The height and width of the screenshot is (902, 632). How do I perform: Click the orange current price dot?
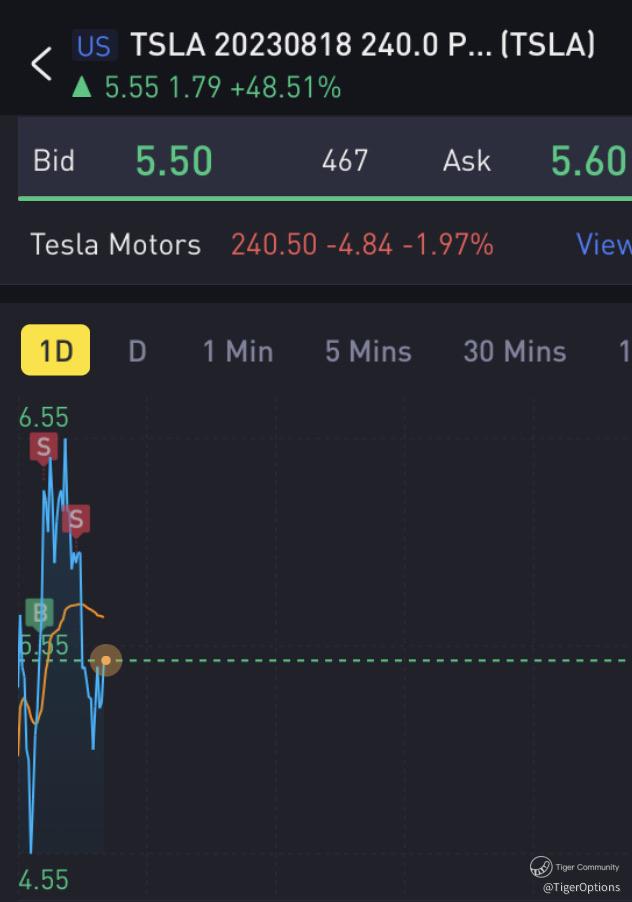coord(106,660)
